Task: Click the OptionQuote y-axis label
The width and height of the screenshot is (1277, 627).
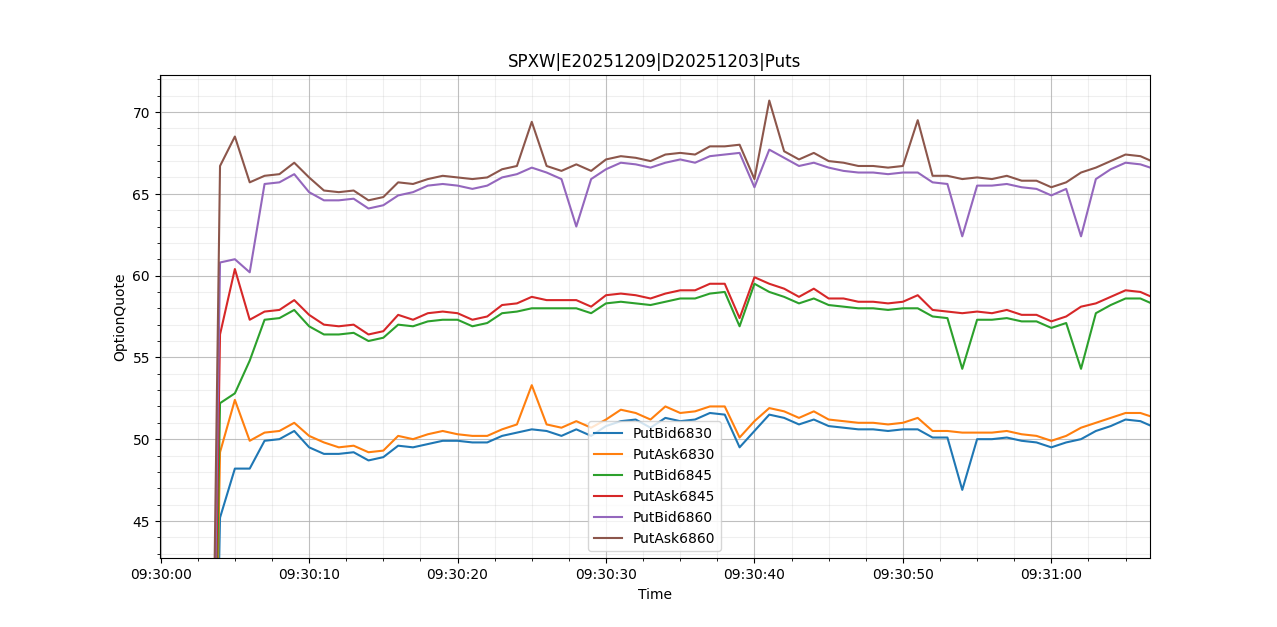Action: coord(120,317)
